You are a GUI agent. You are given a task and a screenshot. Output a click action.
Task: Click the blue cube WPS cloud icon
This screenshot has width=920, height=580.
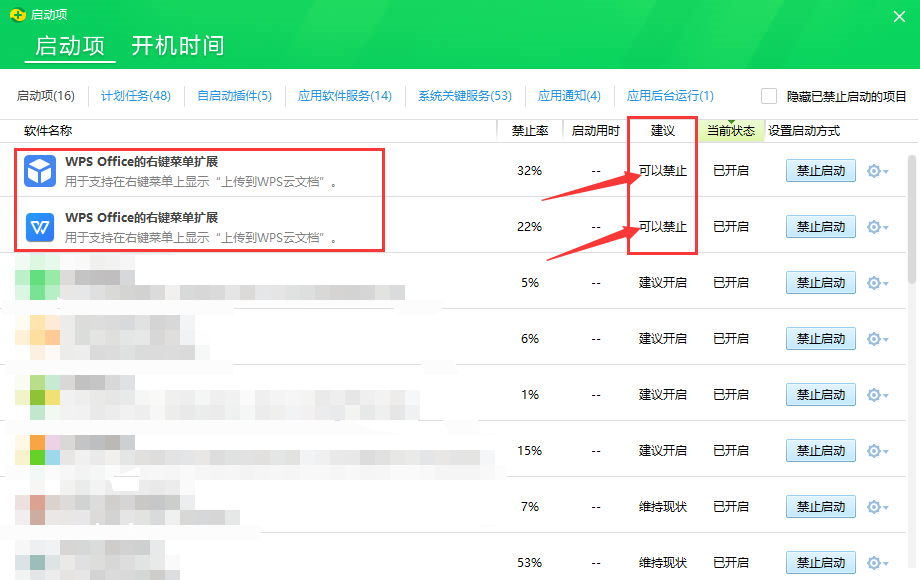(40, 171)
